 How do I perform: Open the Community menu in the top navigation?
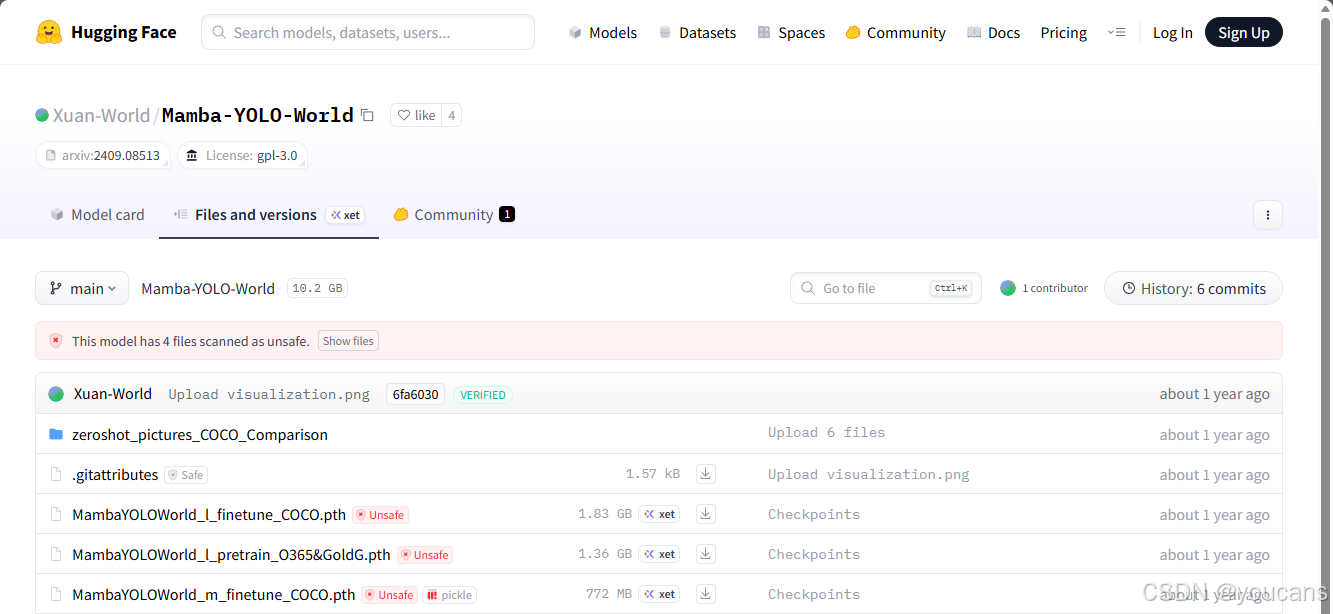point(895,33)
